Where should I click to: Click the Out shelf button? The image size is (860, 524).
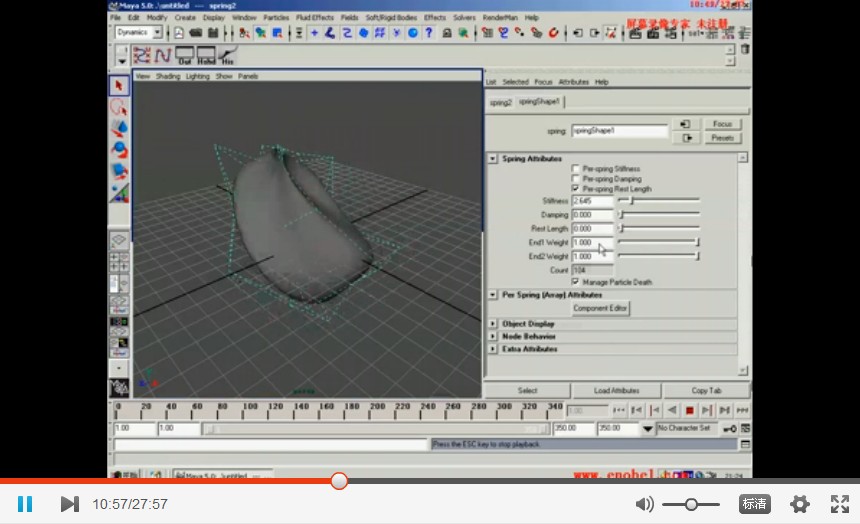pos(185,55)
